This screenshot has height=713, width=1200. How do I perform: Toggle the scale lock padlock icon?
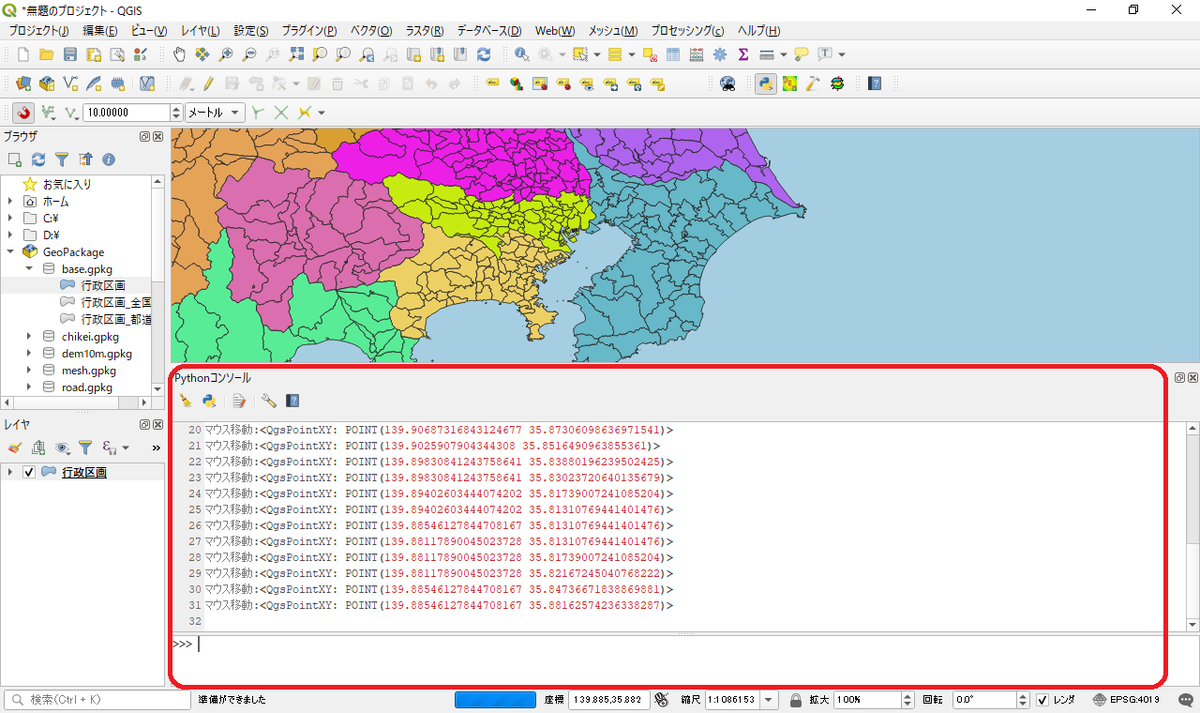(795, 700)
